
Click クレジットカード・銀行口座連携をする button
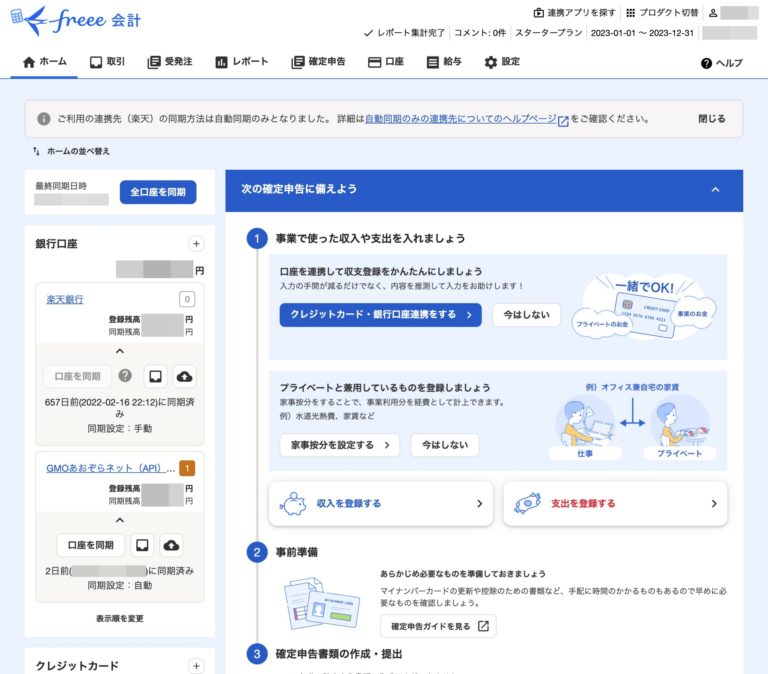pyautogui.click(x=380, y=315)
